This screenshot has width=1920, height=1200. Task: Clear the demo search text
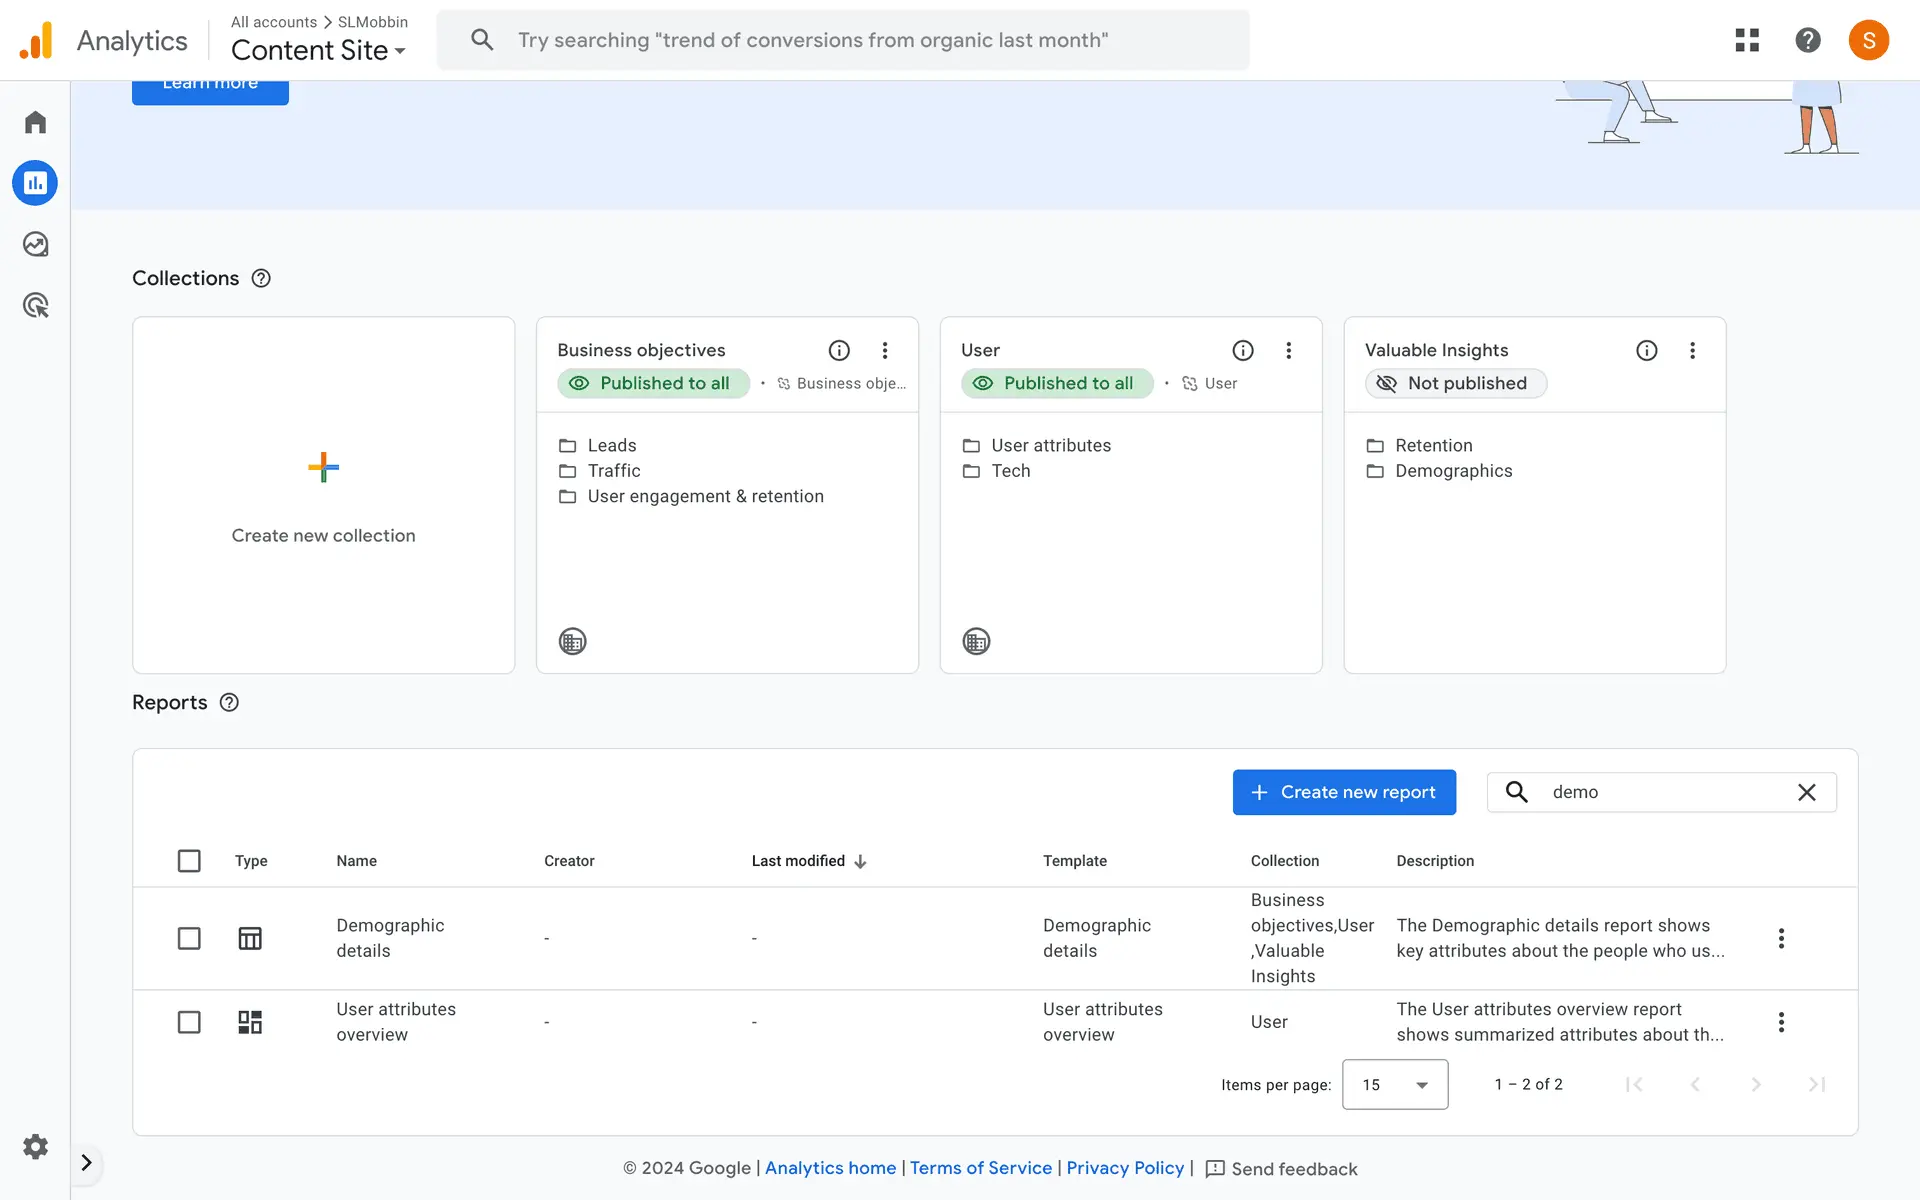click(1806, 792)
